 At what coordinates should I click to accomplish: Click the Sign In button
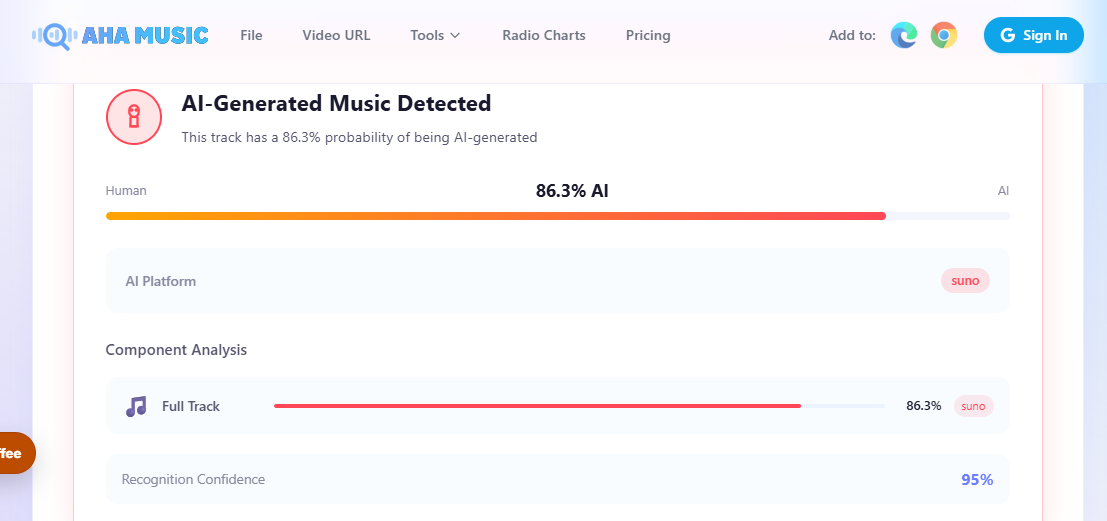point(1034,35)
